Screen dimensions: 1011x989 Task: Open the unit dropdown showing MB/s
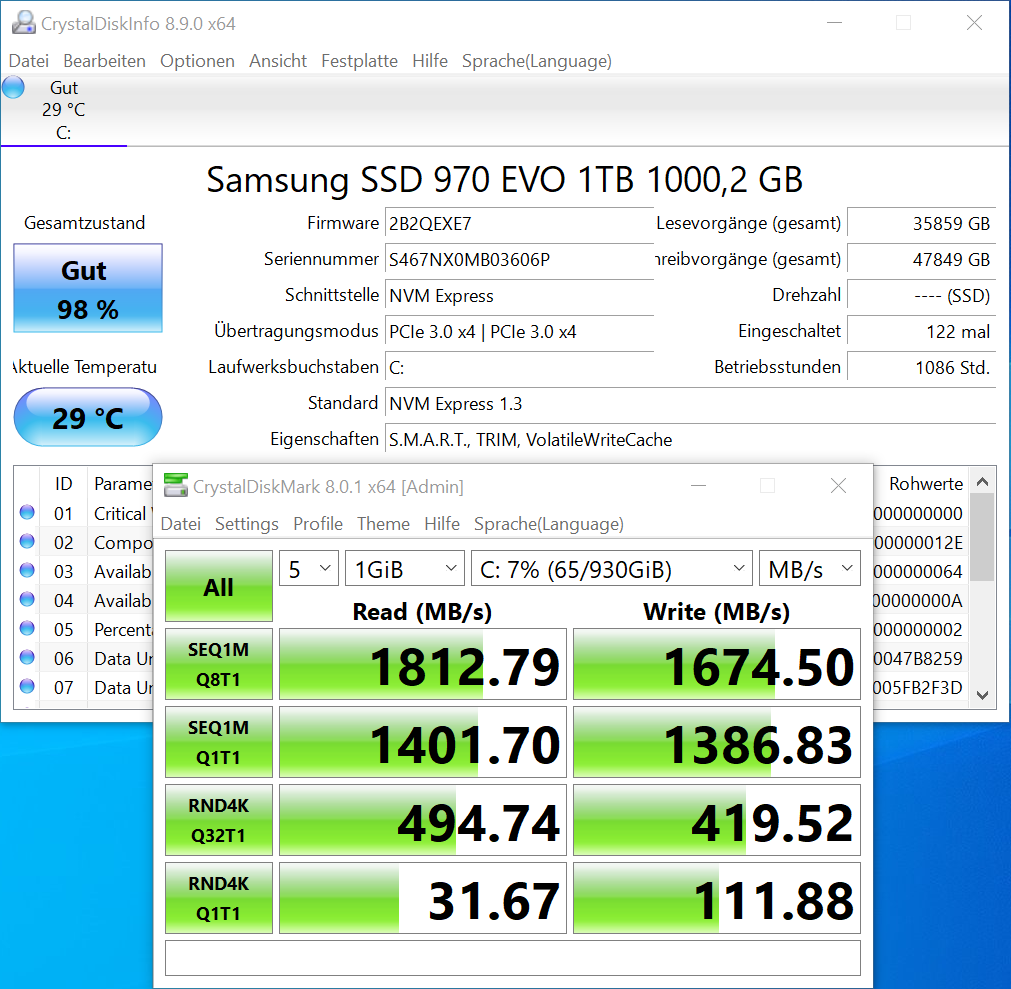point(810,568)
